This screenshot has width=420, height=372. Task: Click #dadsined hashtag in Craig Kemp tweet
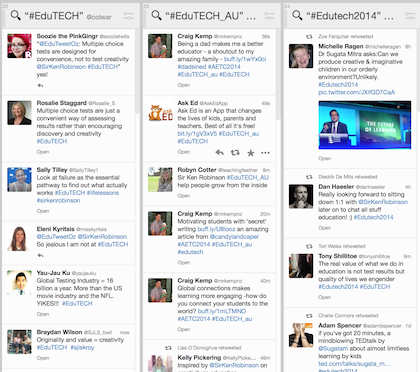tap(192, 67)
